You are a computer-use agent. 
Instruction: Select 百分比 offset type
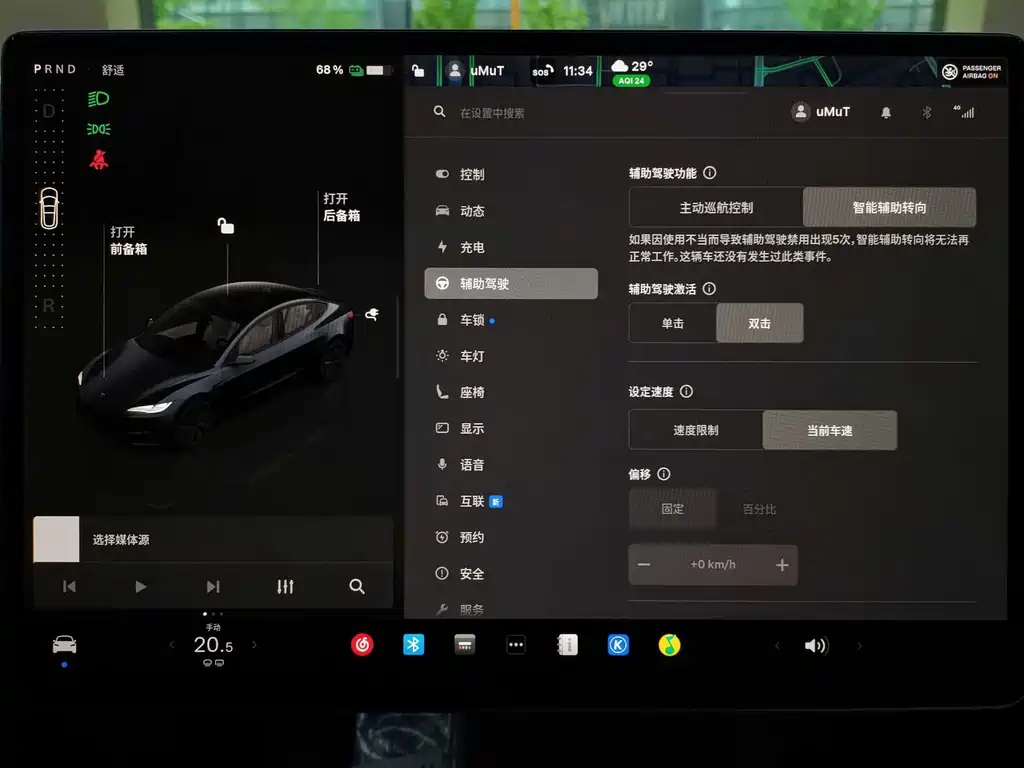tap(760, 509)
